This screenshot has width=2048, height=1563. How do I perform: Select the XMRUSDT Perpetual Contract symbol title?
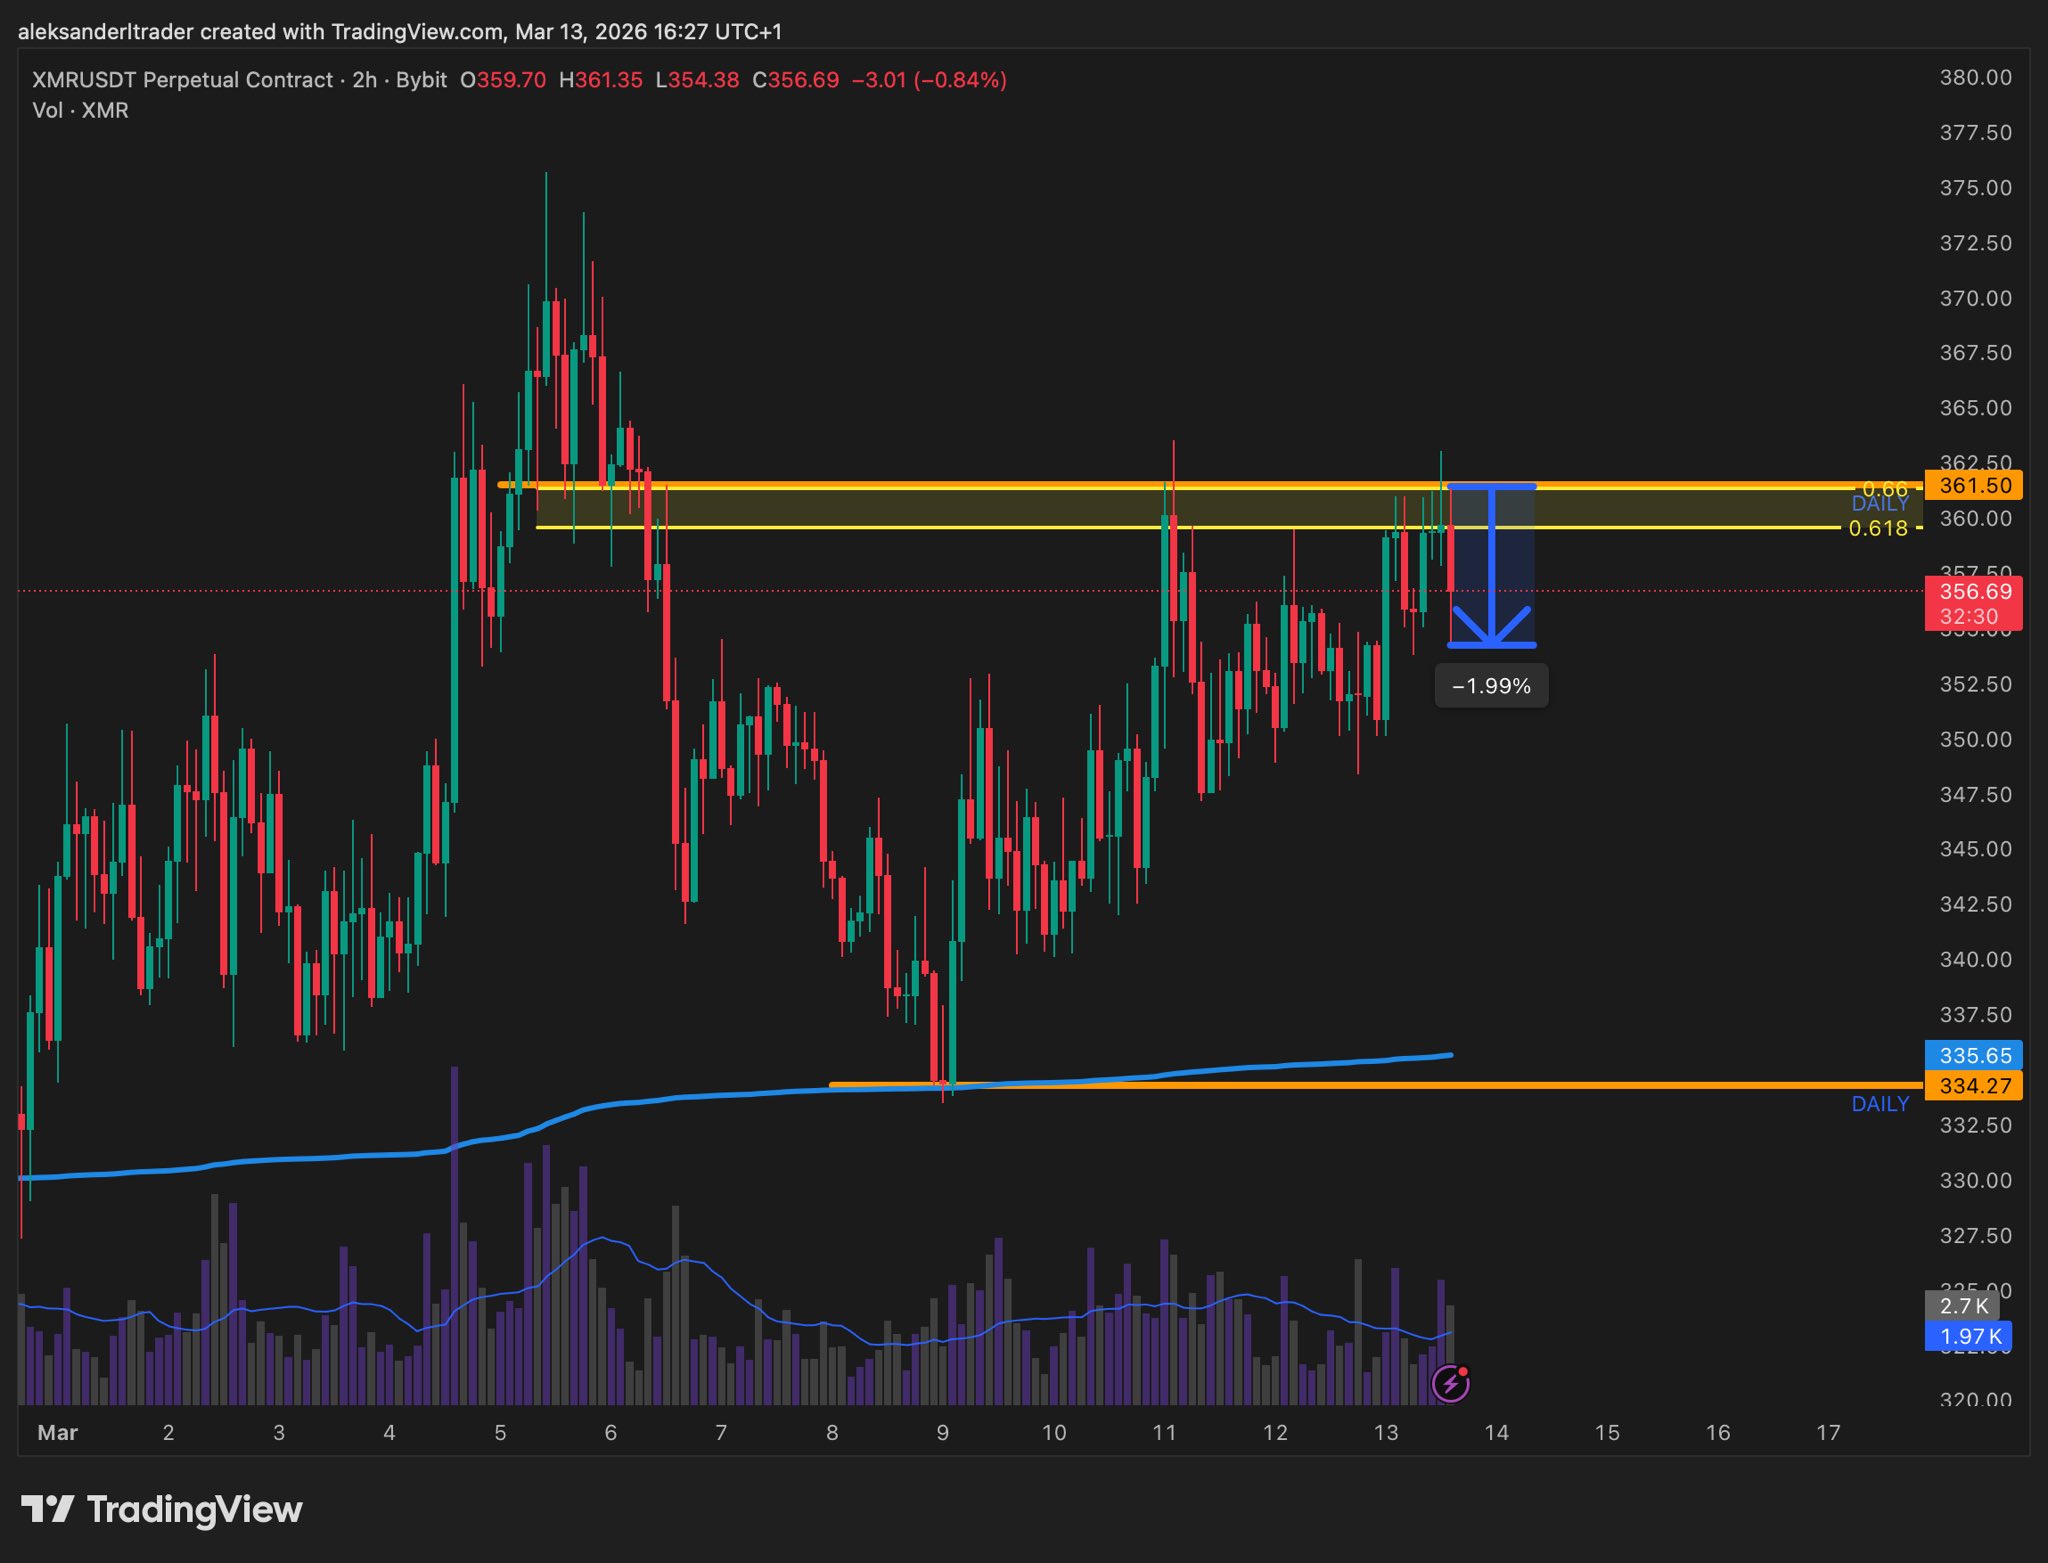[182, 80]
